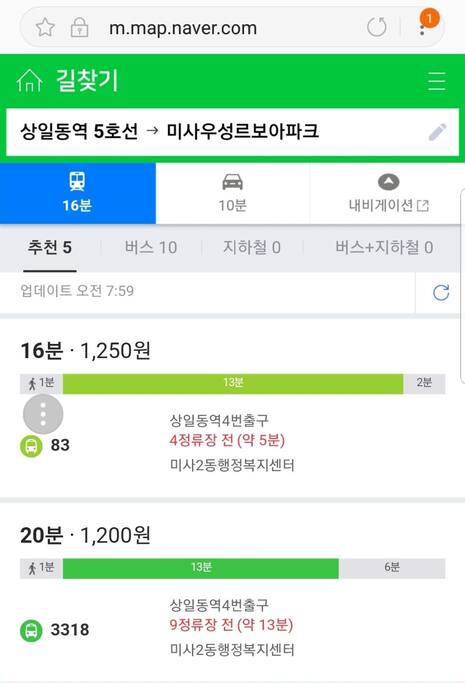The image size is (465, 683).
Task: Select the 추천 5 filter tab
Action: point(50,248)
